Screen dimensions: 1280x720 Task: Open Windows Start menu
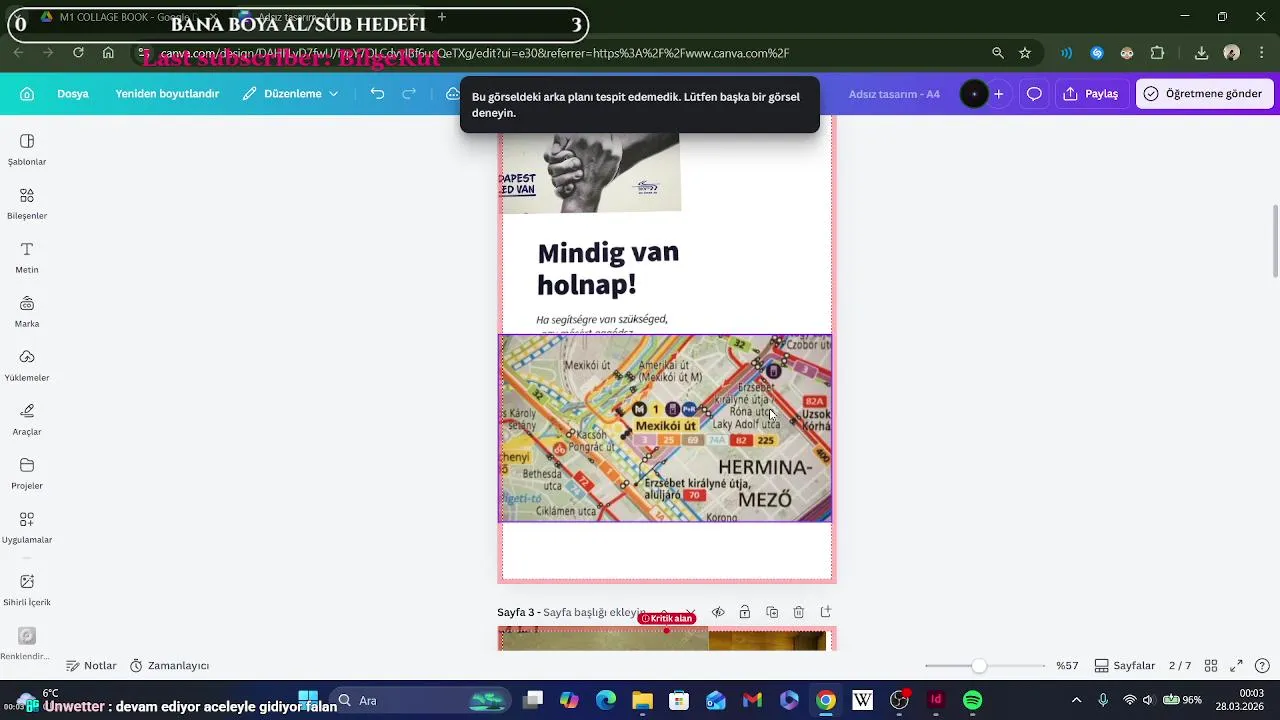(308, 700)
